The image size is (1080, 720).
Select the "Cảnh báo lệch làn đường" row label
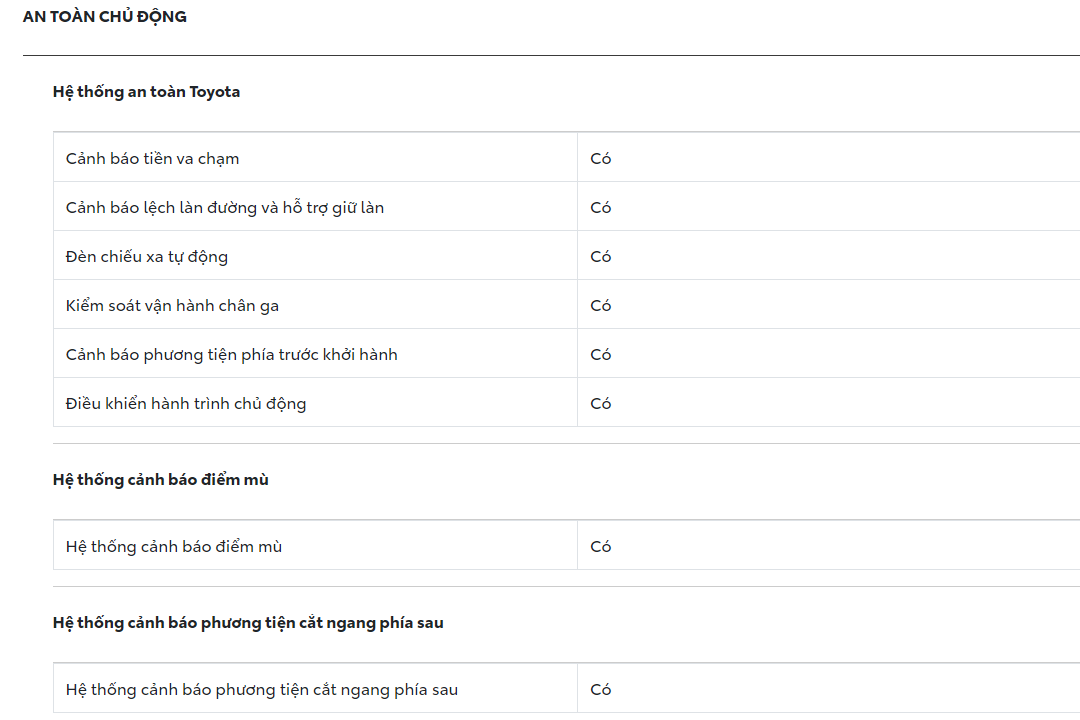225,208
